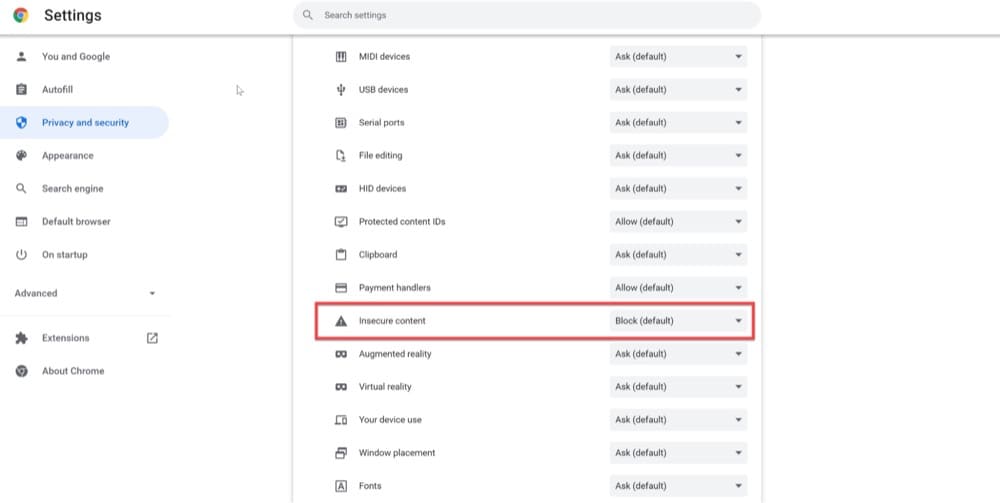Click the MIDI devices piano icon

[341, 57]
